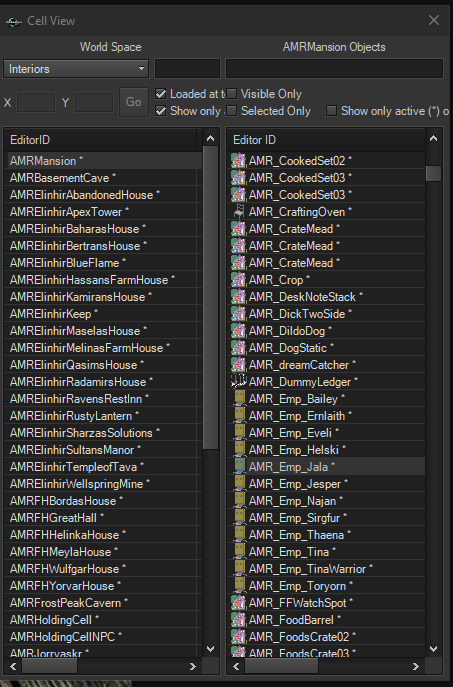Click the AMR_CookedSet02 object icon
Screen dimensions: 453x687
239,161
